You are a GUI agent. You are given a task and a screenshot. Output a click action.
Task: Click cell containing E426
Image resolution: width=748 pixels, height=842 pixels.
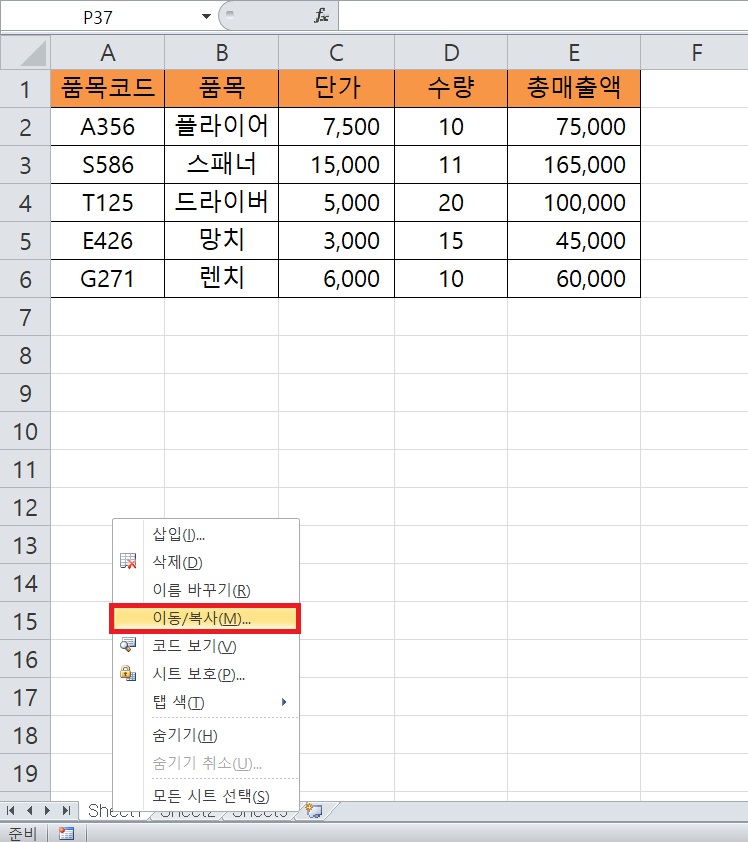tap(107, 241)
